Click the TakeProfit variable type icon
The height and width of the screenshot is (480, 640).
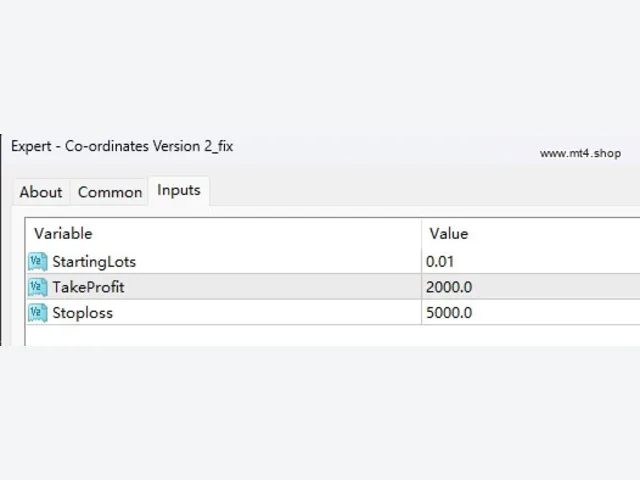[x=38, y=287]
